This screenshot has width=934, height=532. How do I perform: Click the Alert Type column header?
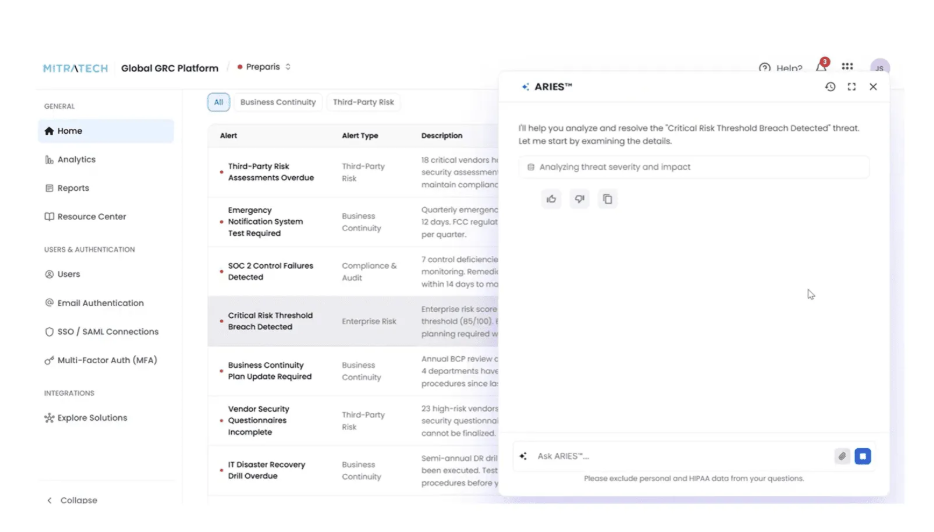[x=360, y=136]
